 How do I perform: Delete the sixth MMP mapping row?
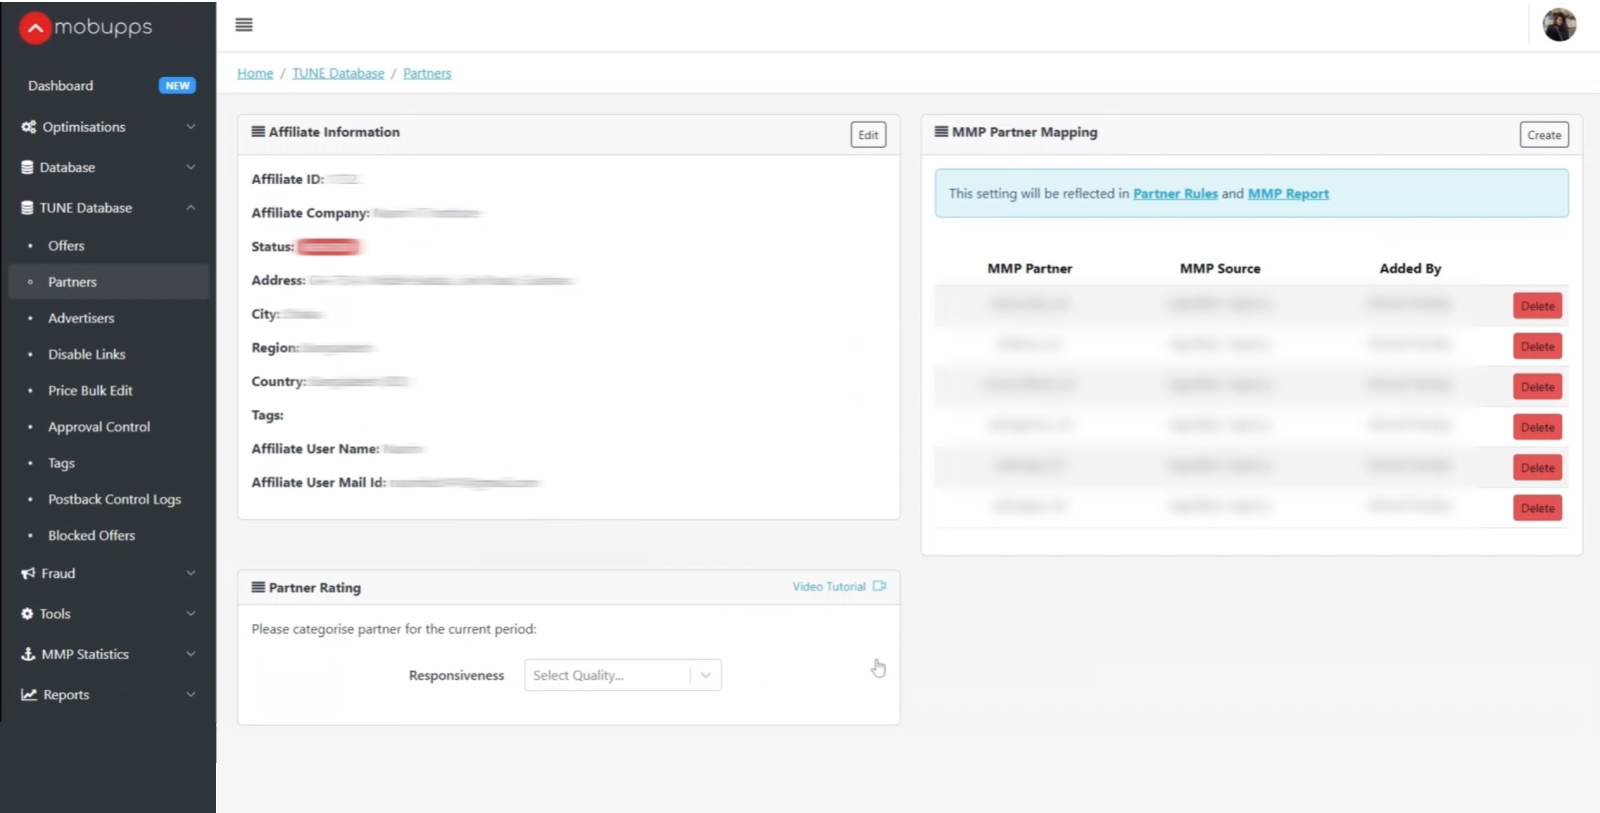pos(1537,508)
